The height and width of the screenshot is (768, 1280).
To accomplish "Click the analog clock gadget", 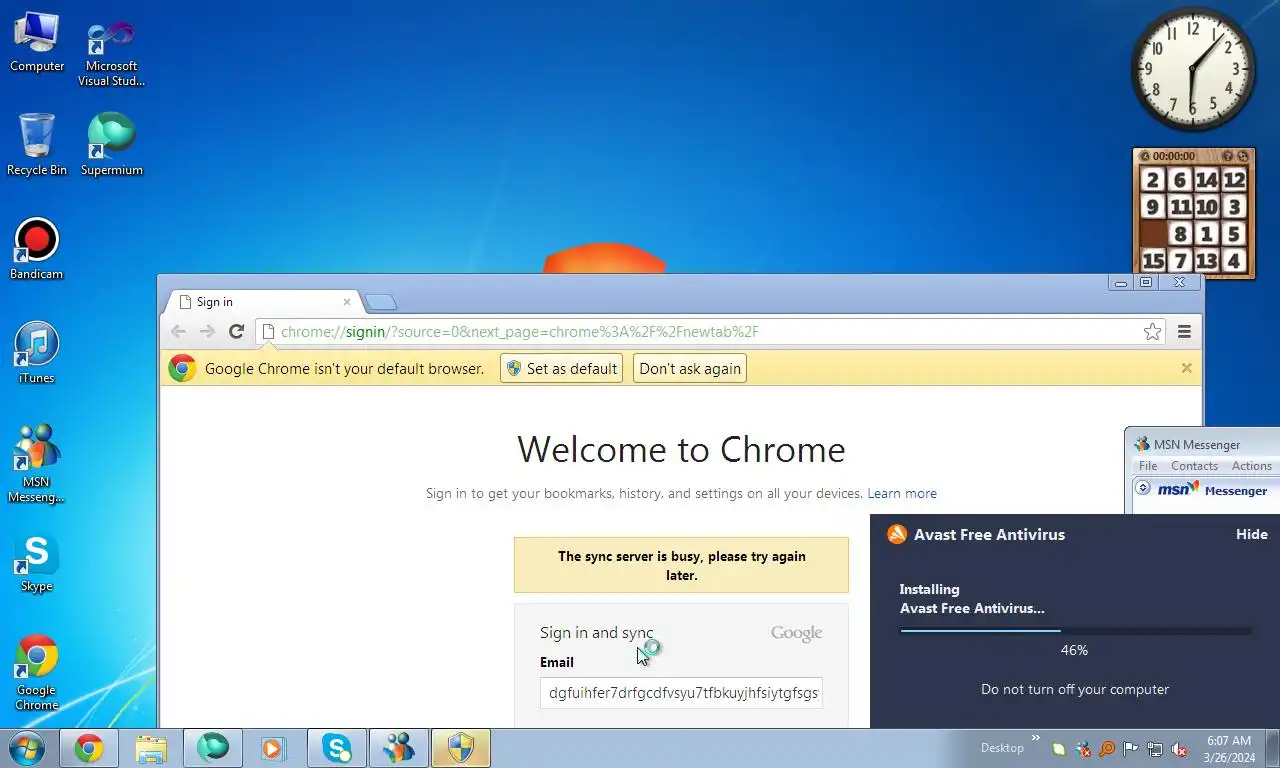I will point(1193,70).
